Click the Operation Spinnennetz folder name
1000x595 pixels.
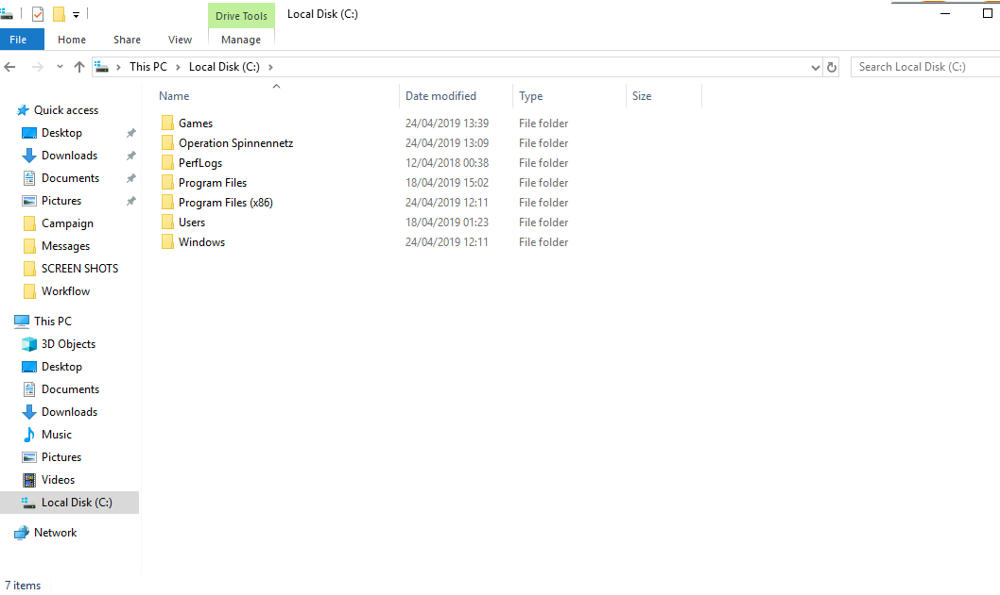pos(236,143)
